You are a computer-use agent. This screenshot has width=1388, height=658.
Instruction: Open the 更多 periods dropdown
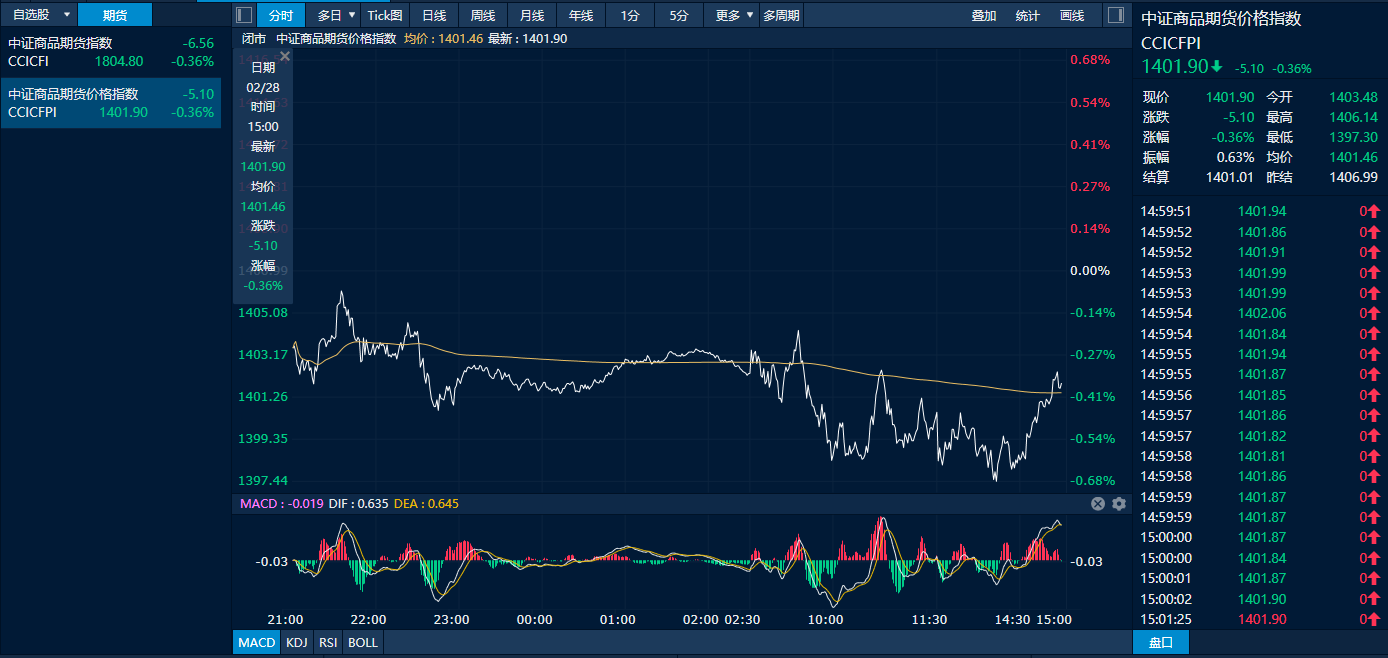point(734,15)
